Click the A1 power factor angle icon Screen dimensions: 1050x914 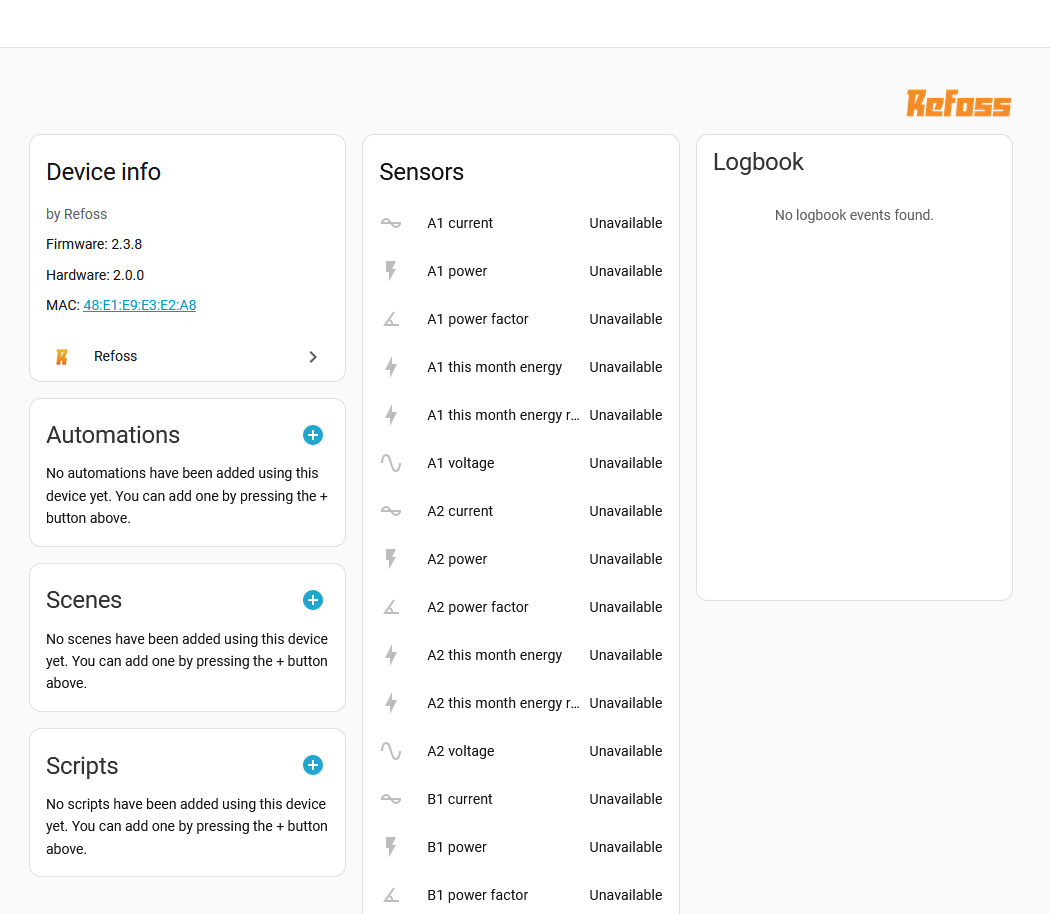click(x=391, y=319)
